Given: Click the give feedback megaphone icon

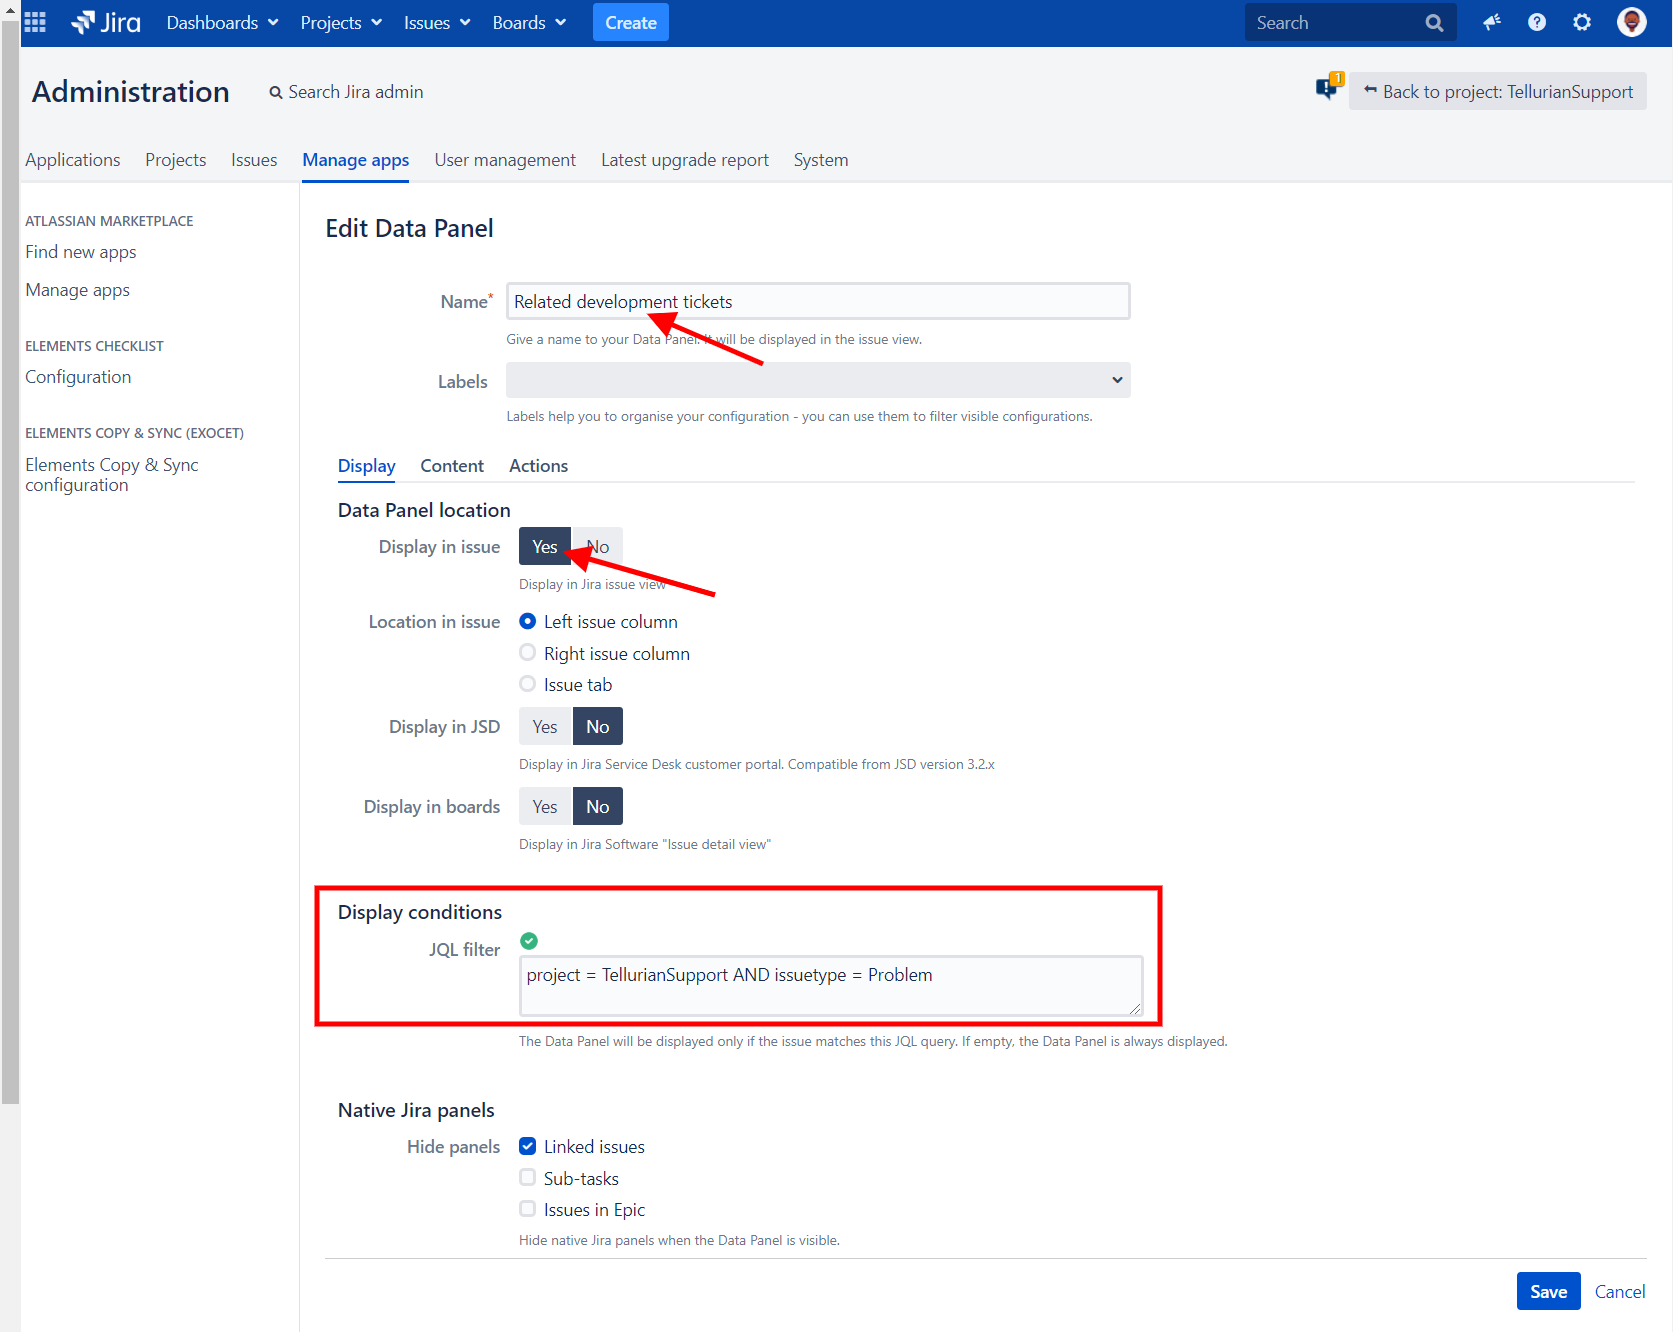Looking at the screenshot, I should click(x=1491, y=22).
